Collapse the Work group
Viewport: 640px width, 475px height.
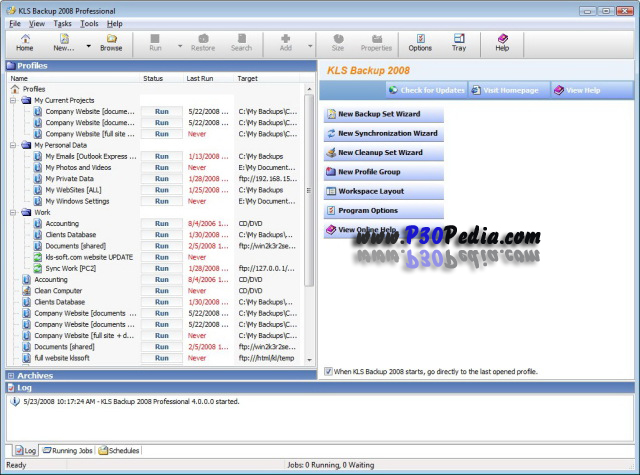click(x=13, y=212)
